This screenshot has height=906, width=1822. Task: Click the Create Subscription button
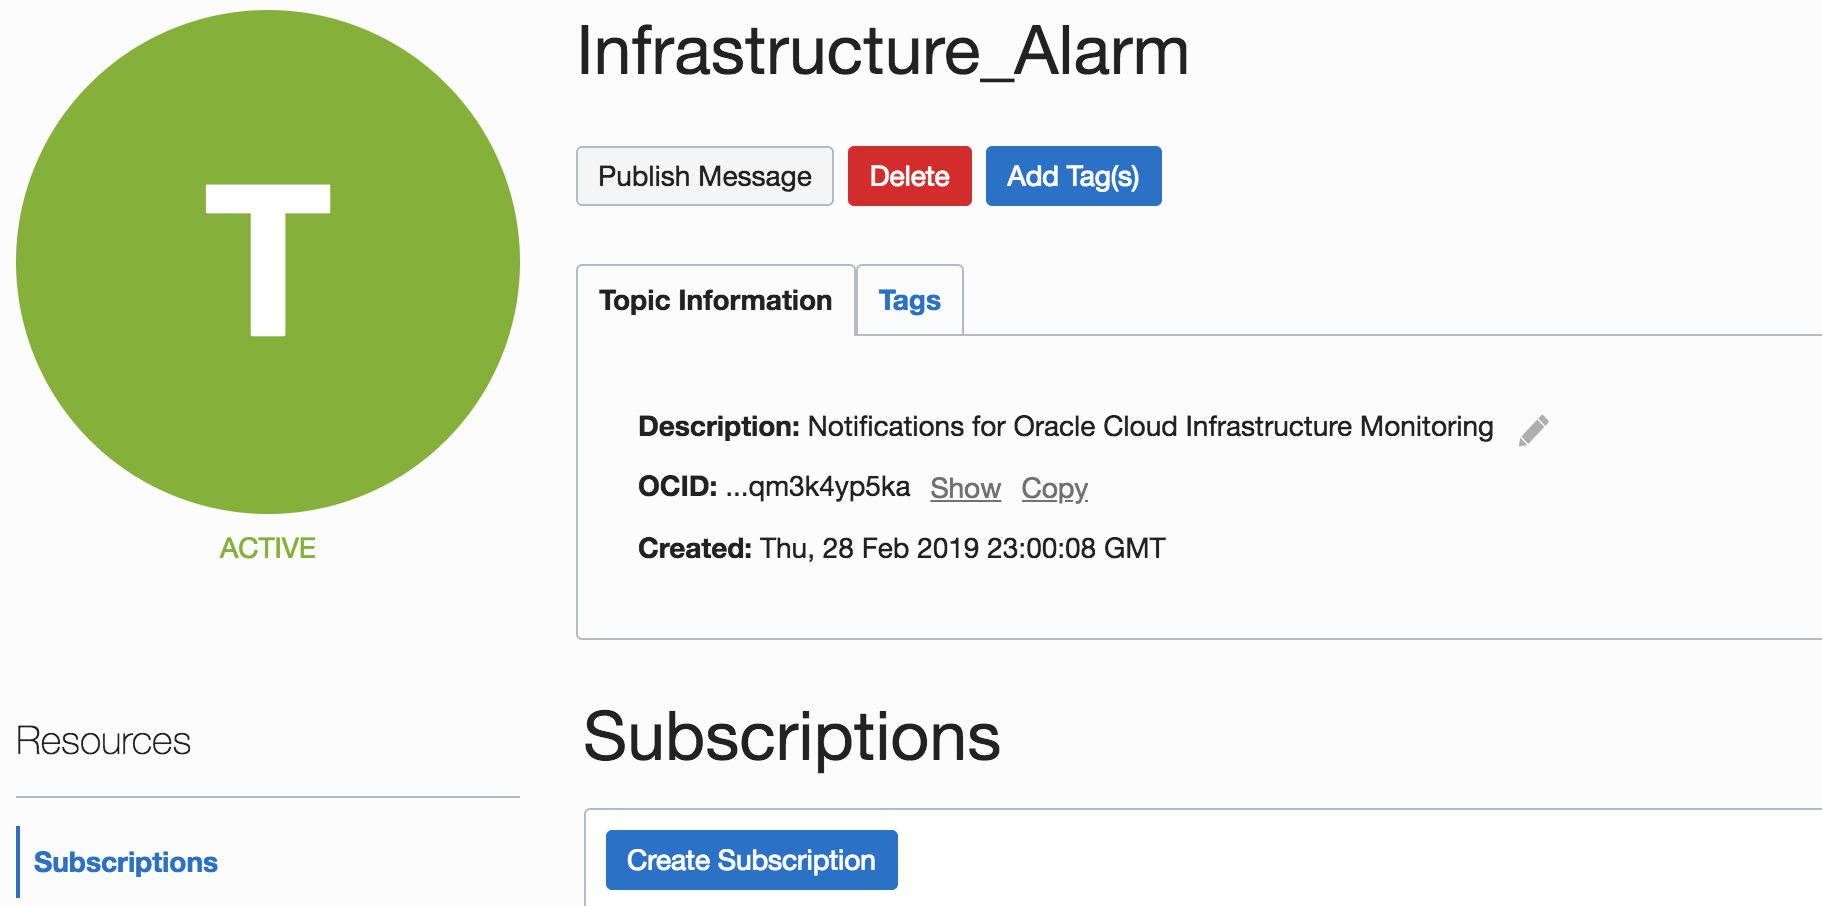tap(751, 860)
